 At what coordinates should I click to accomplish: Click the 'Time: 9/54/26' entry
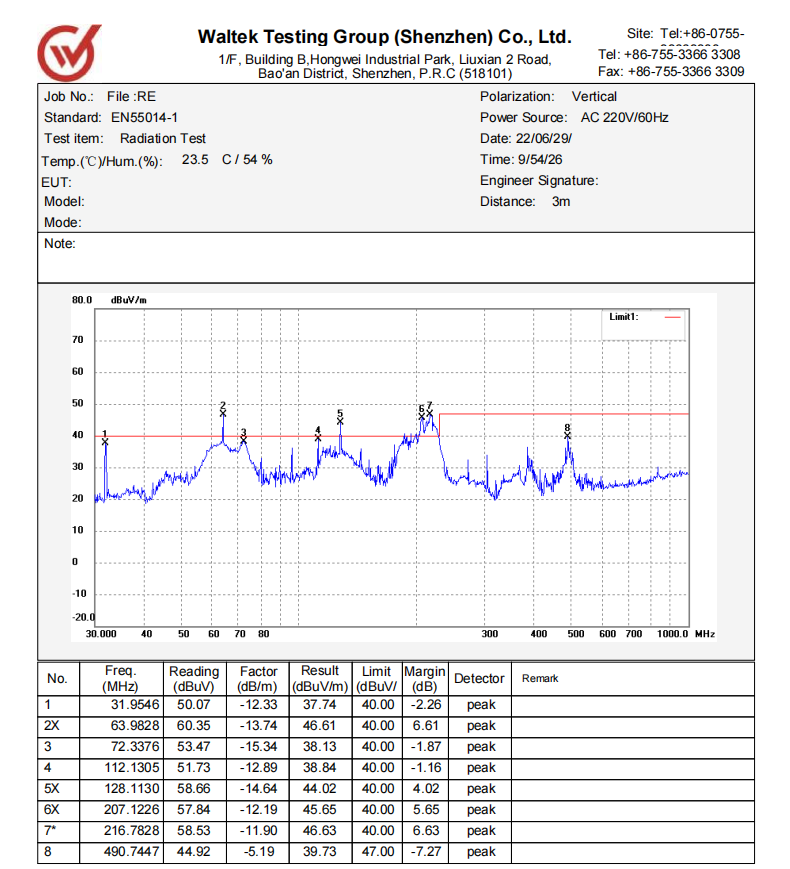tap(521, 160)
